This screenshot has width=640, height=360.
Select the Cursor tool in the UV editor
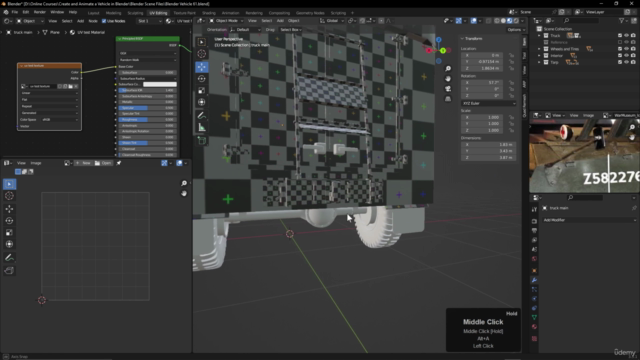9,196
